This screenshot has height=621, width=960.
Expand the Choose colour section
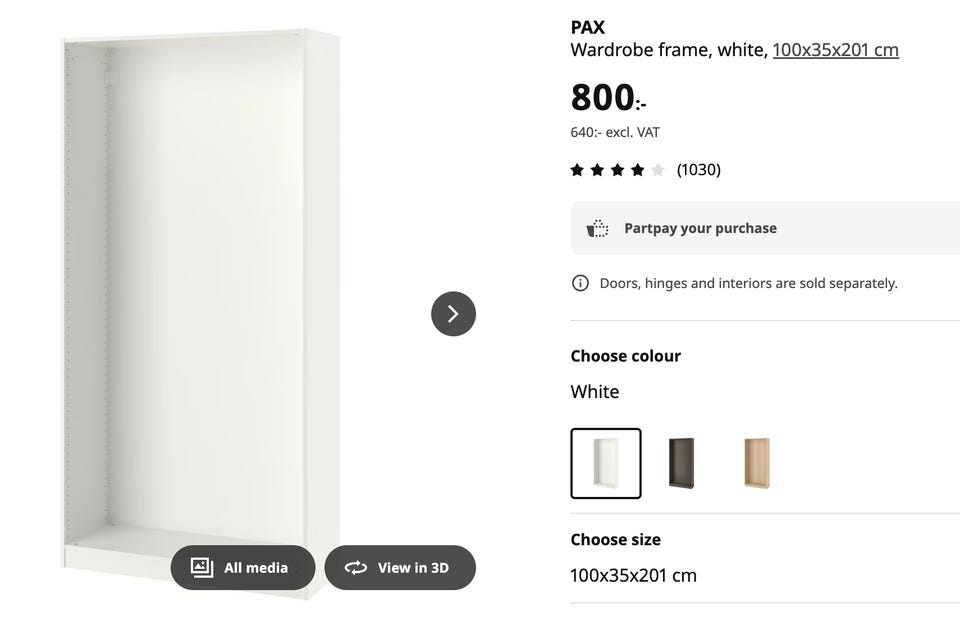click(x=625, y=356)
